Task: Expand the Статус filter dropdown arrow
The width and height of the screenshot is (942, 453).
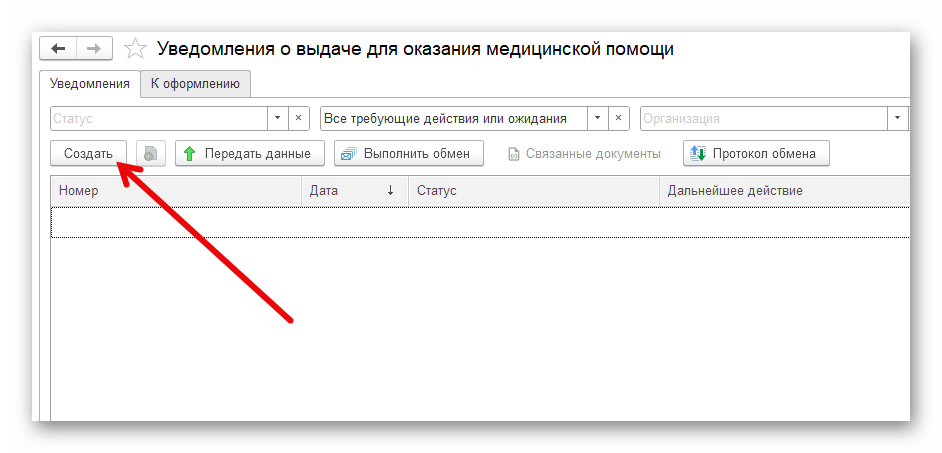Action: click(x=278, y=118)
